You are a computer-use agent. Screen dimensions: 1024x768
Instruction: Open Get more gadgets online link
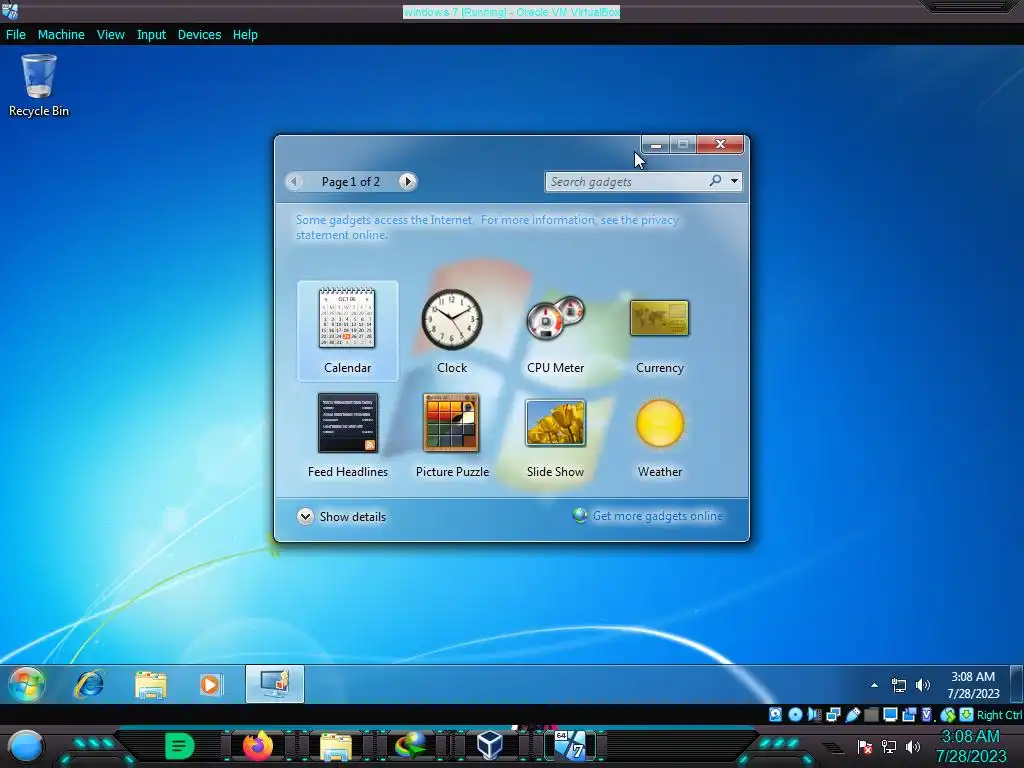(648, 516)
